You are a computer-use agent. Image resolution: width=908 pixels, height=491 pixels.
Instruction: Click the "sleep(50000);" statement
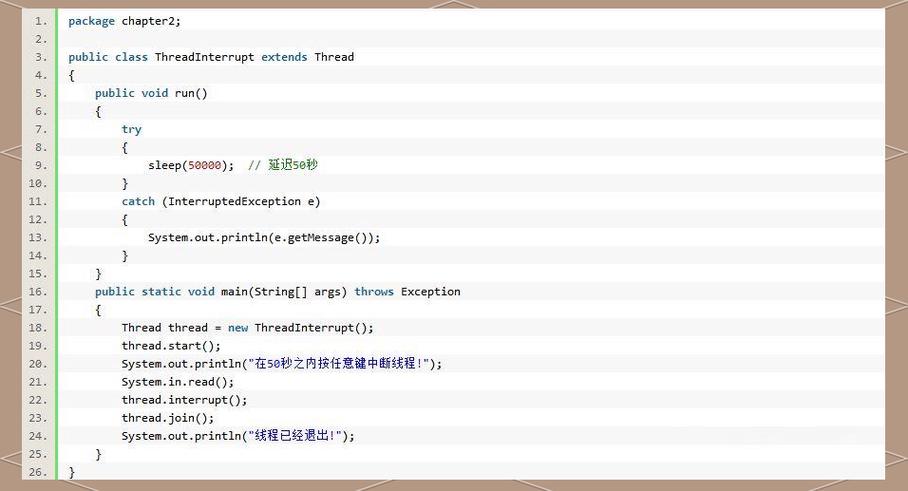[x=191, y=166]
